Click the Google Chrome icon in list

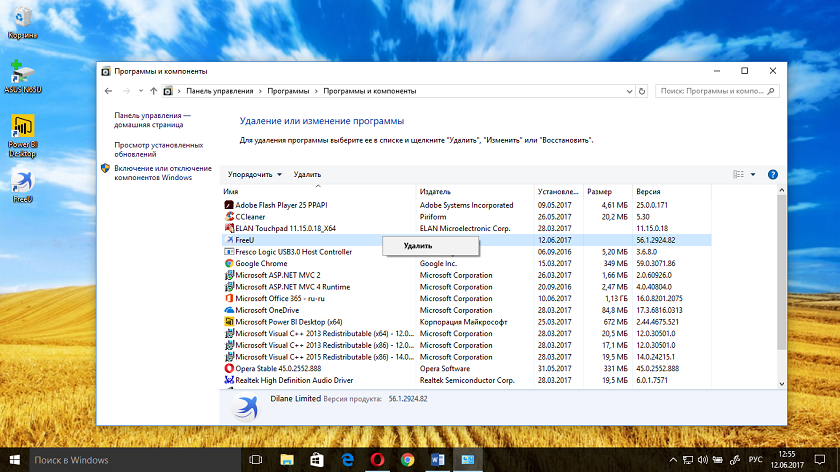pyautogui.click(x=229, y=264)
